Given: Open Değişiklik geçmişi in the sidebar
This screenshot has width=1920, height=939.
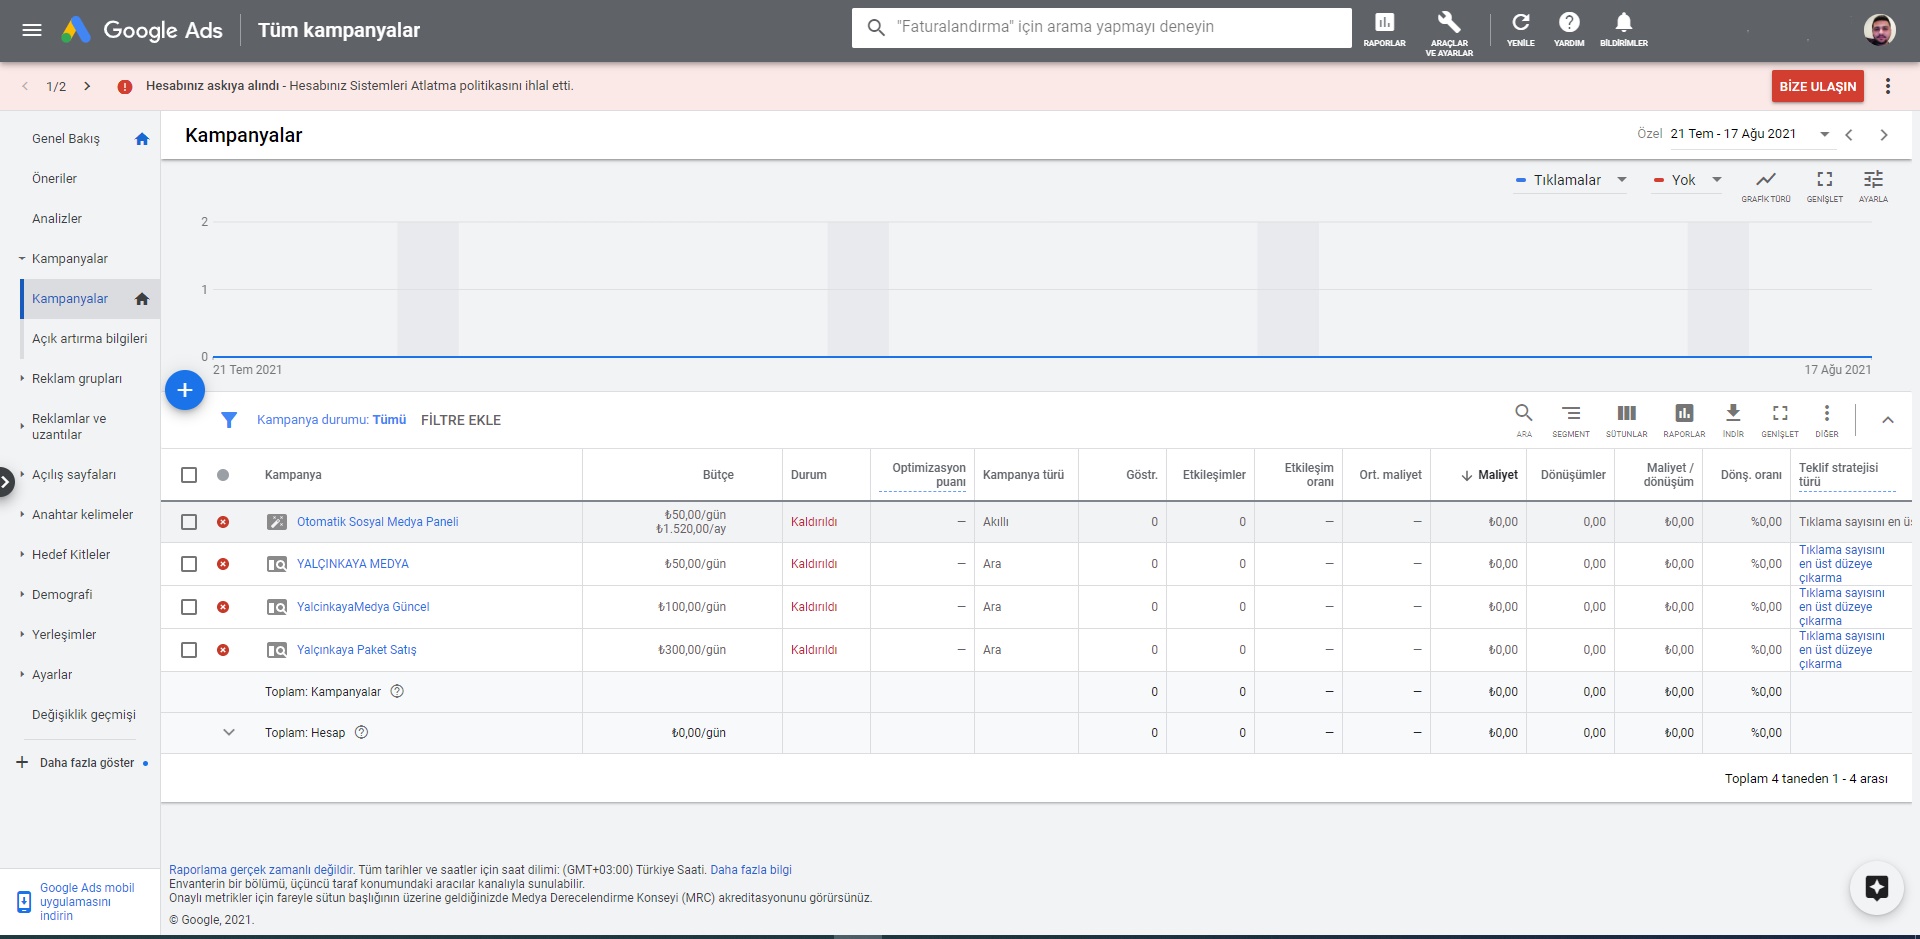Looking at the screenshot, I should click(x=84, y=715).
